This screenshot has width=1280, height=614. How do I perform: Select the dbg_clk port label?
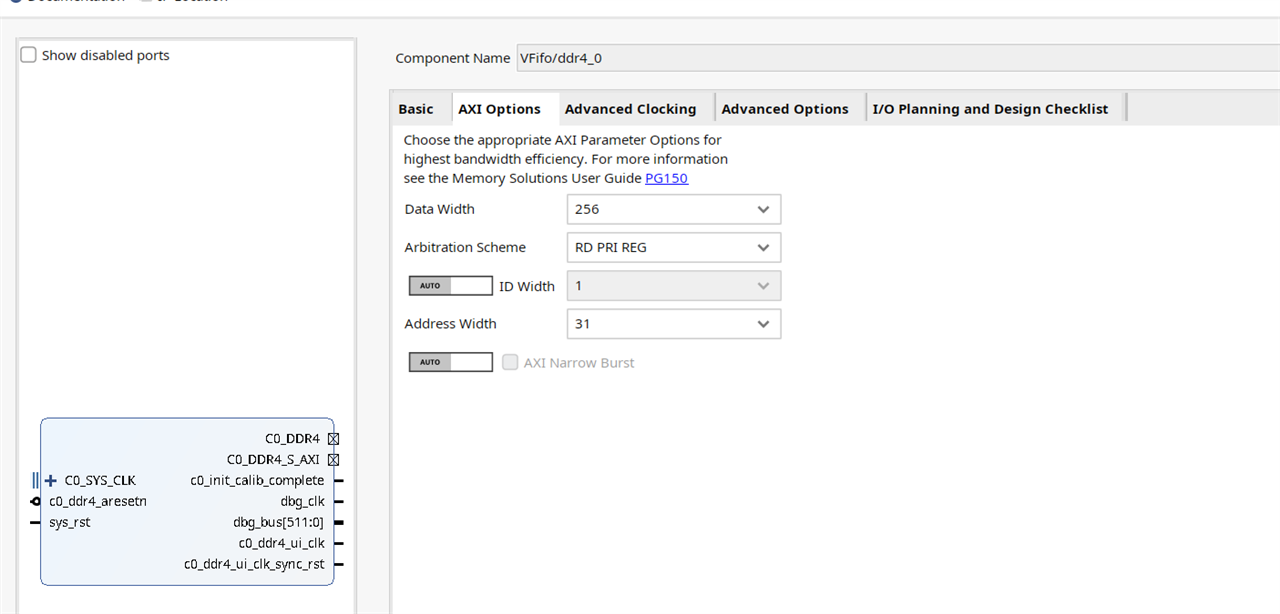(x=302, y=501)
